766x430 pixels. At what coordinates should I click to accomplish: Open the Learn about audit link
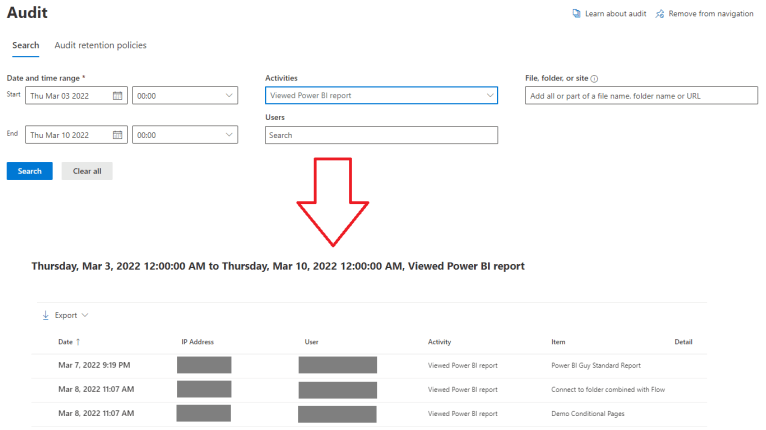click(x=616, y=14)
